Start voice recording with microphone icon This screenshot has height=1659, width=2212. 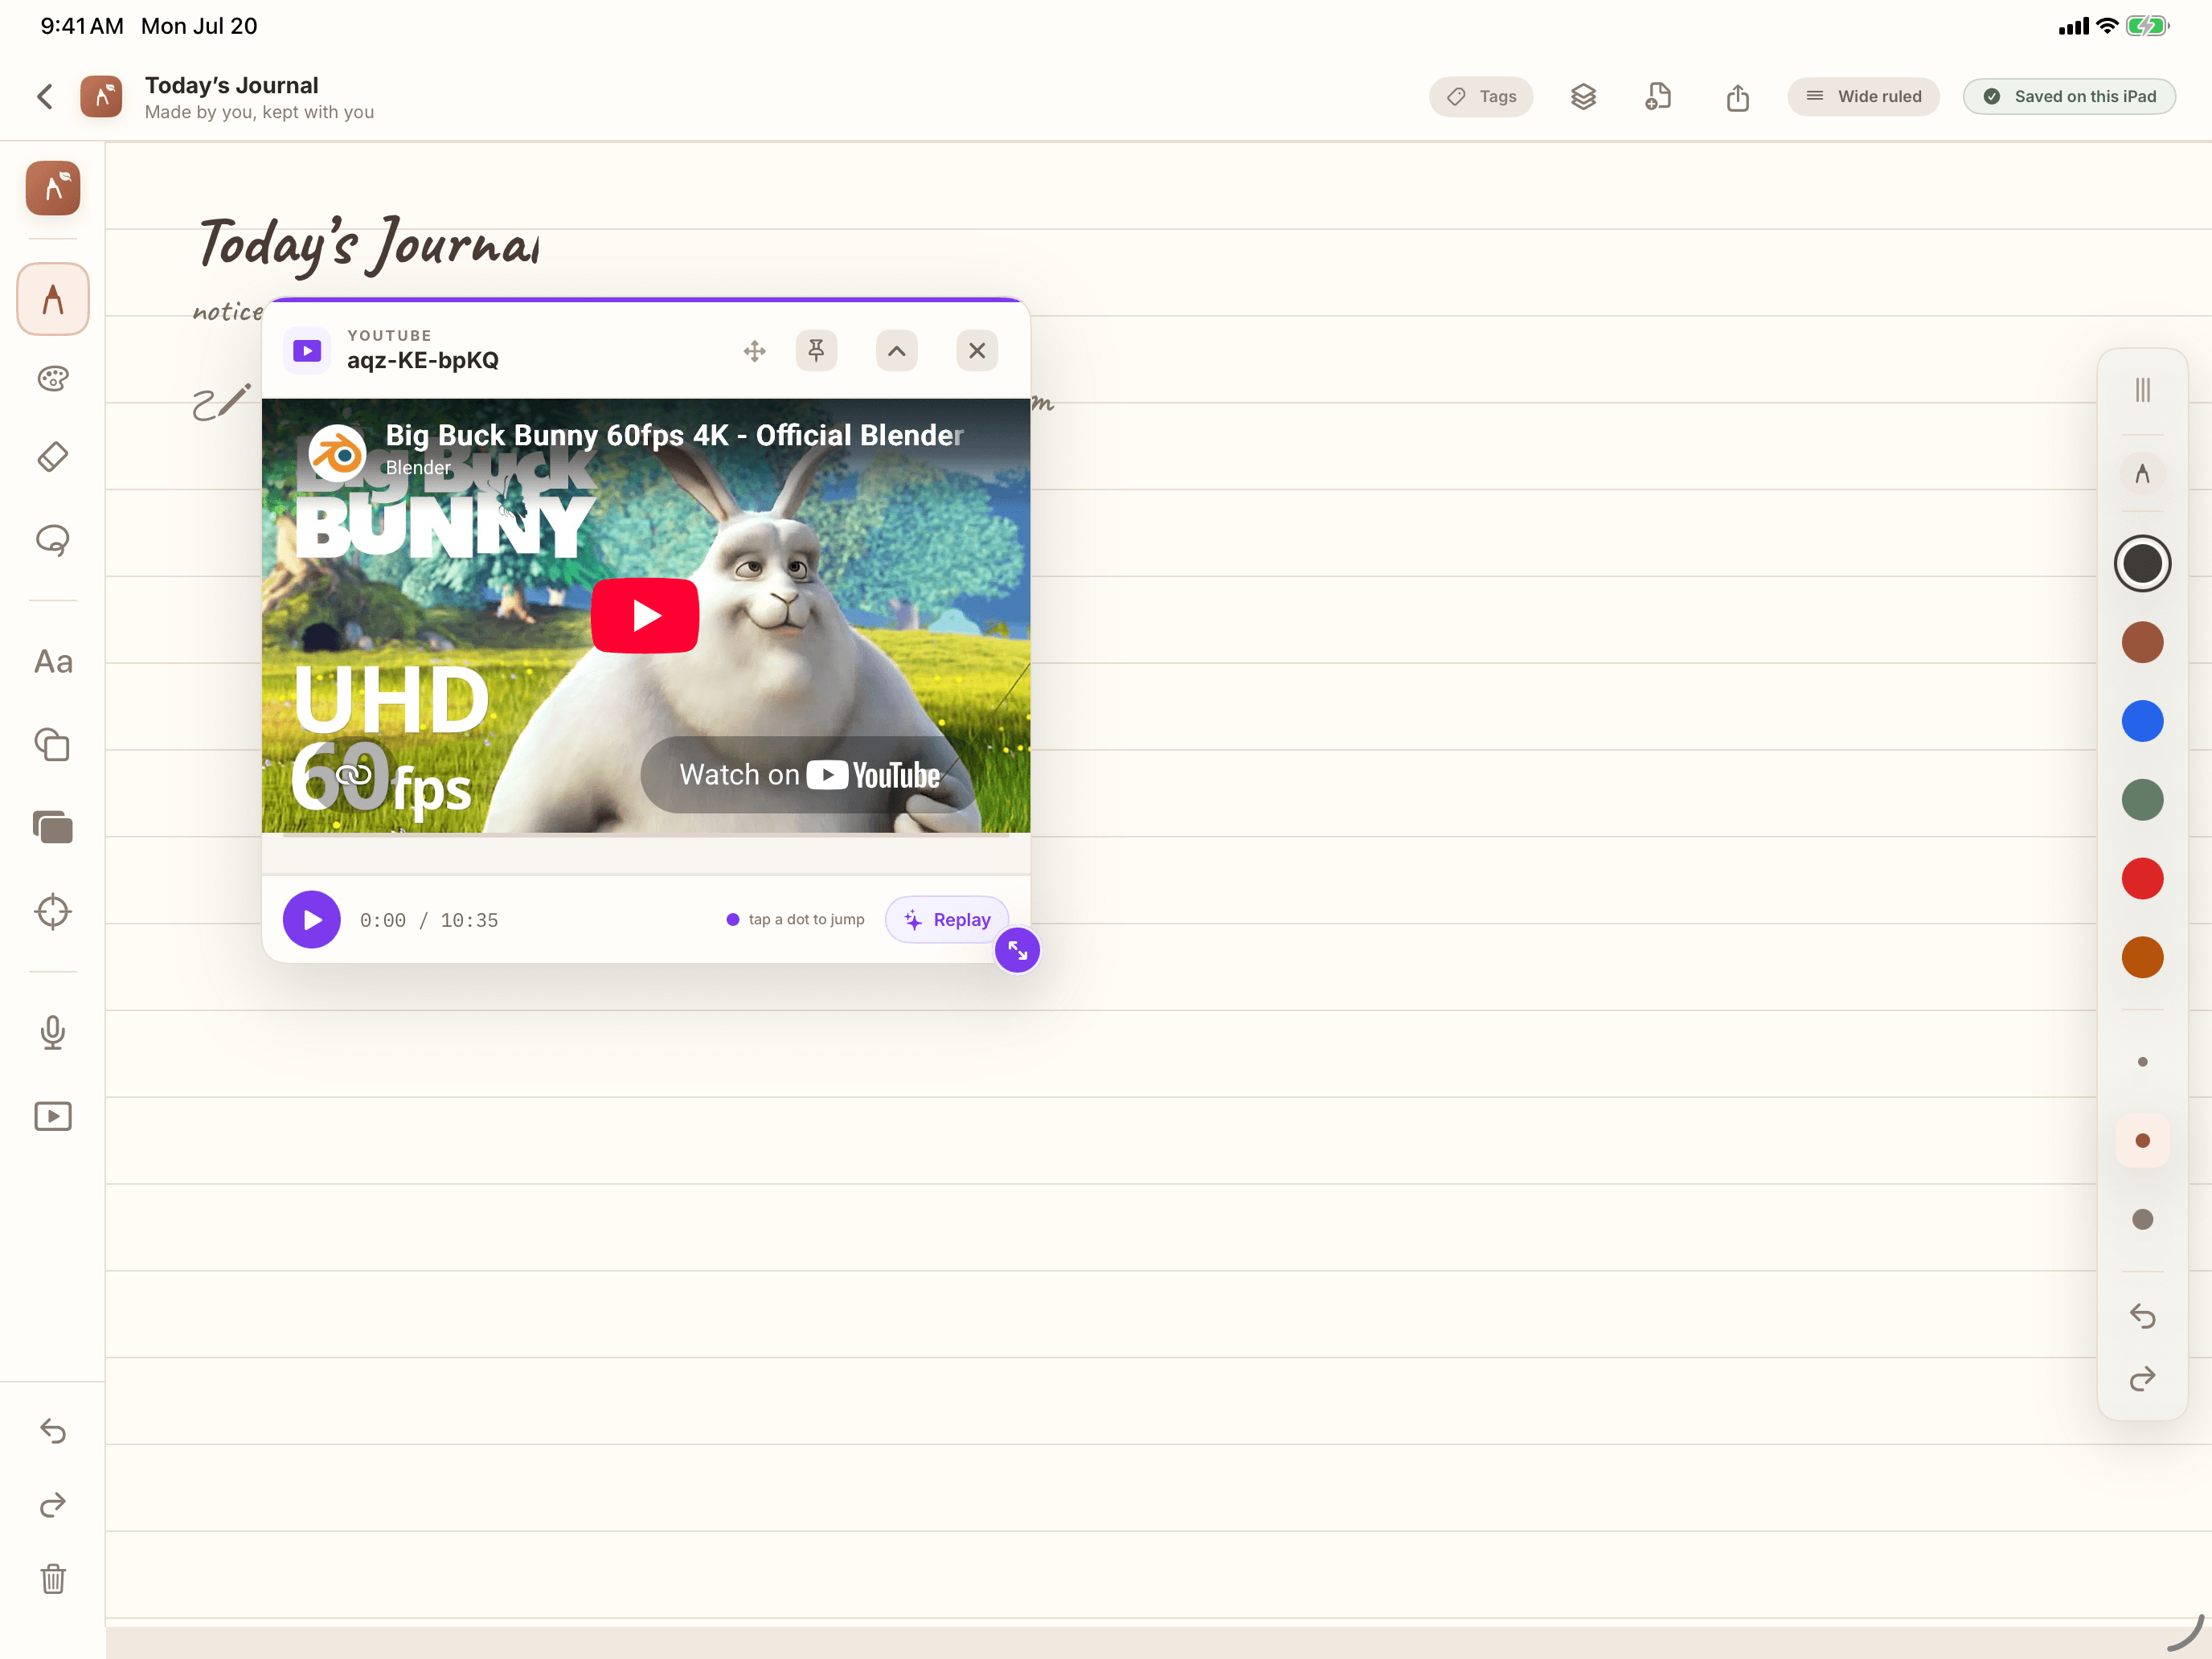click(53, 1032)
